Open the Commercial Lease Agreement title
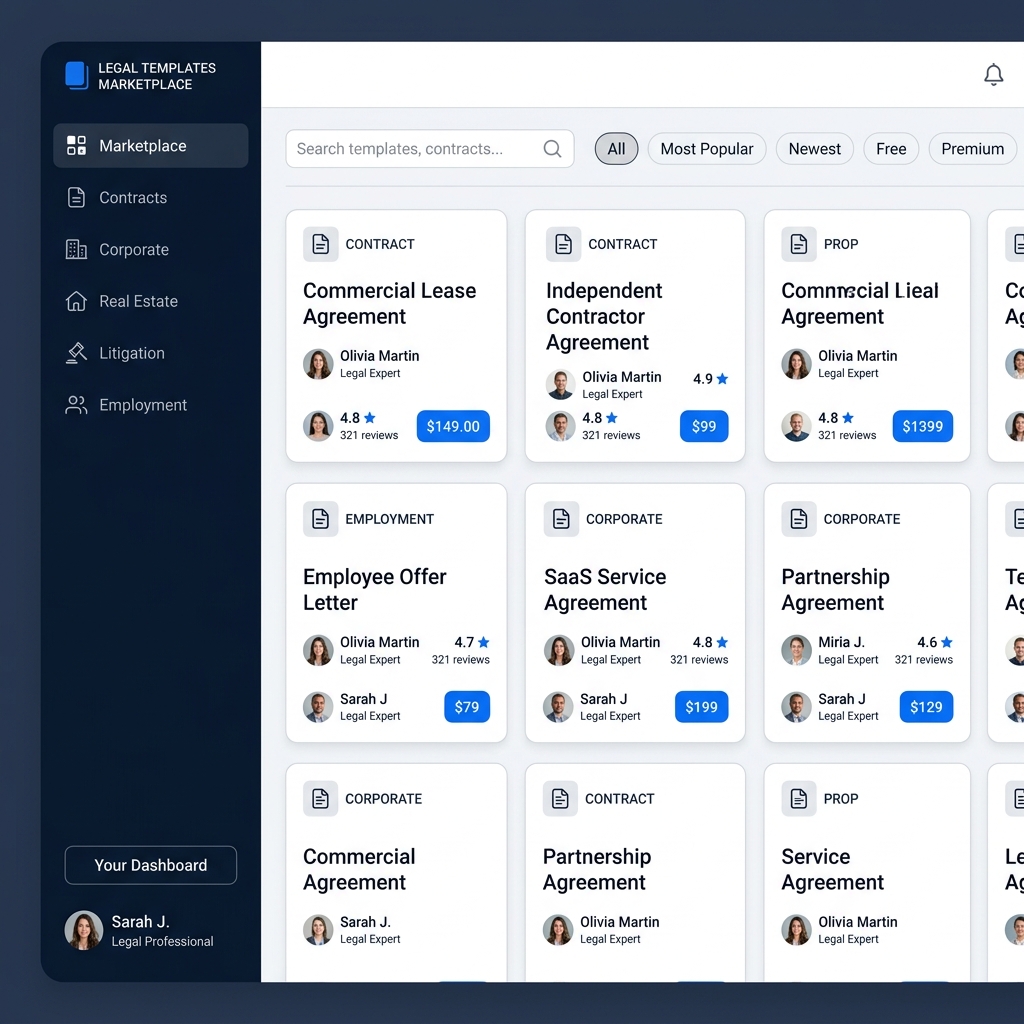 coord(389,303)
